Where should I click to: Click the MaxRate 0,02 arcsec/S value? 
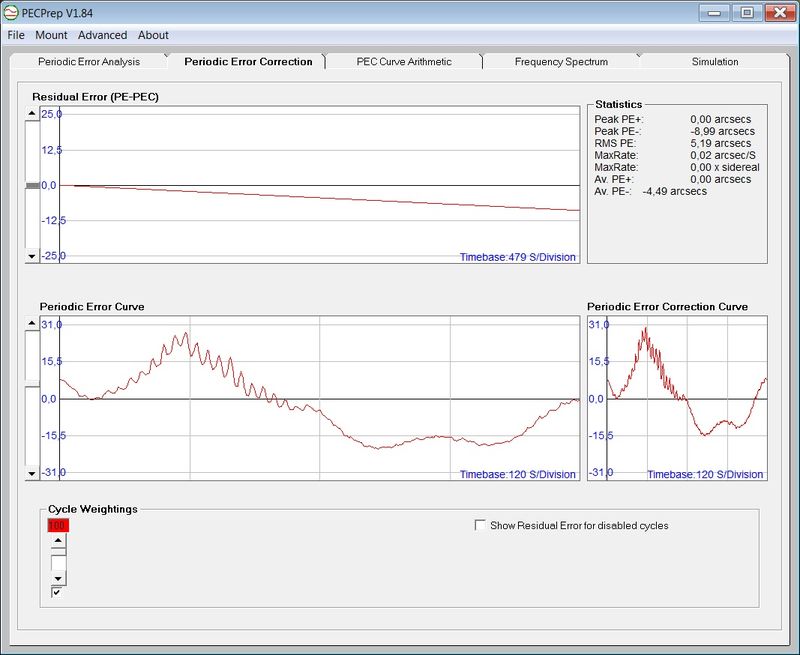pos(723,155)
